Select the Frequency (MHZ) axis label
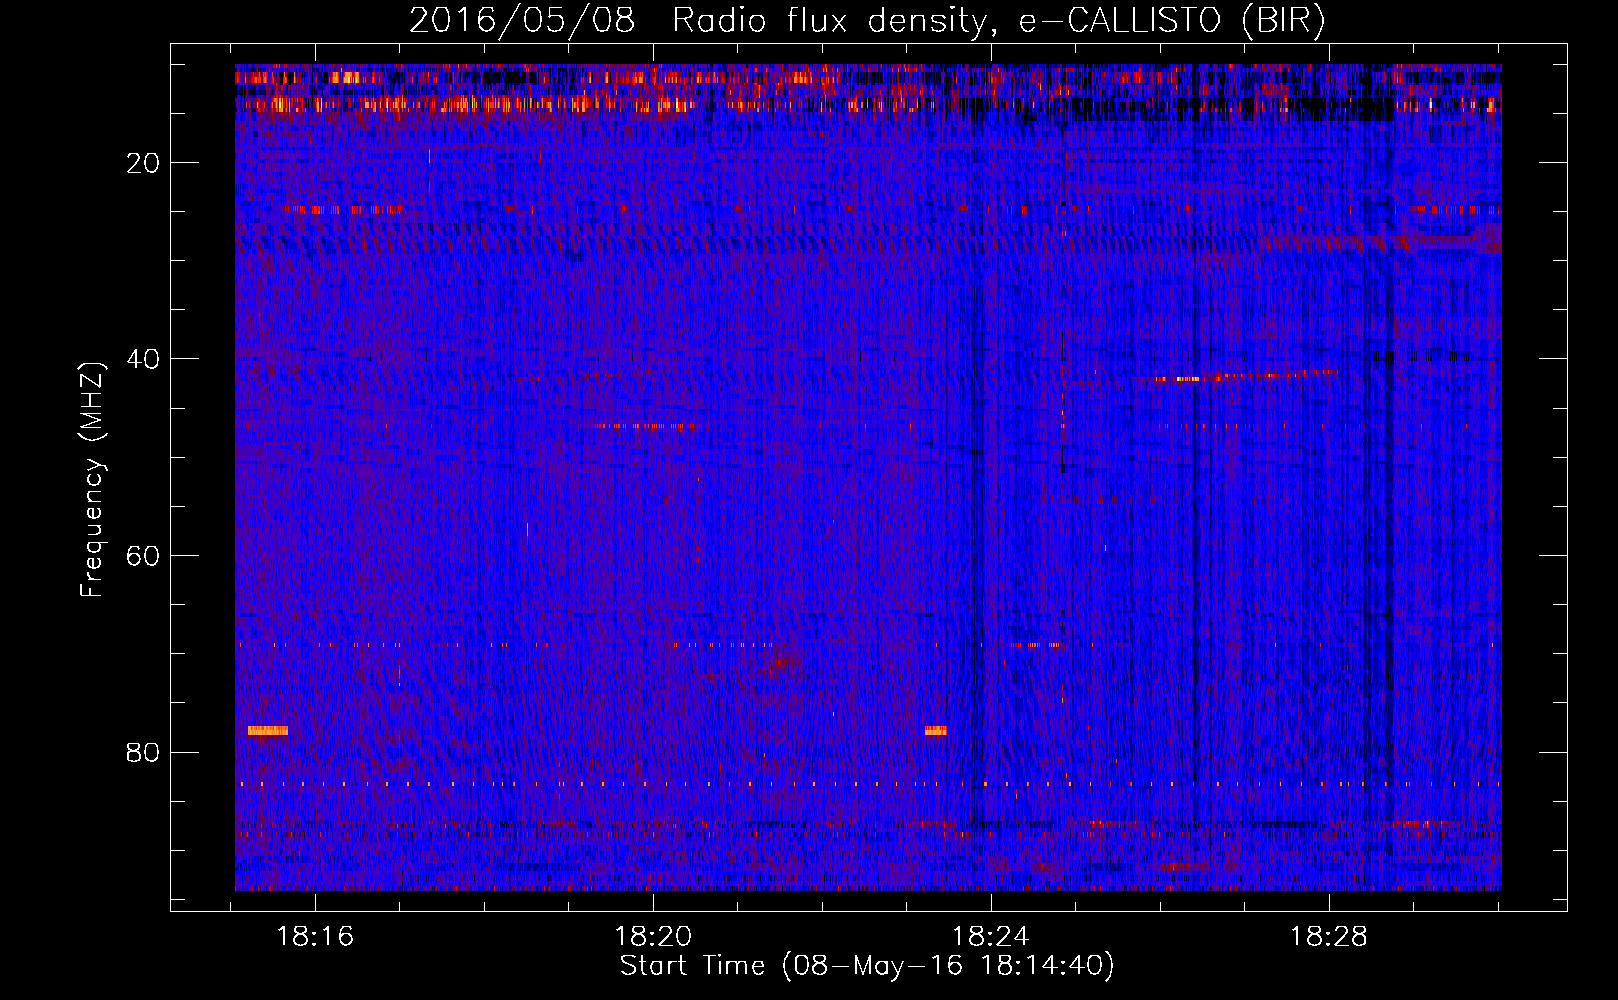1618x1000 pixels. pyautogui.click(x=92, y=480)
